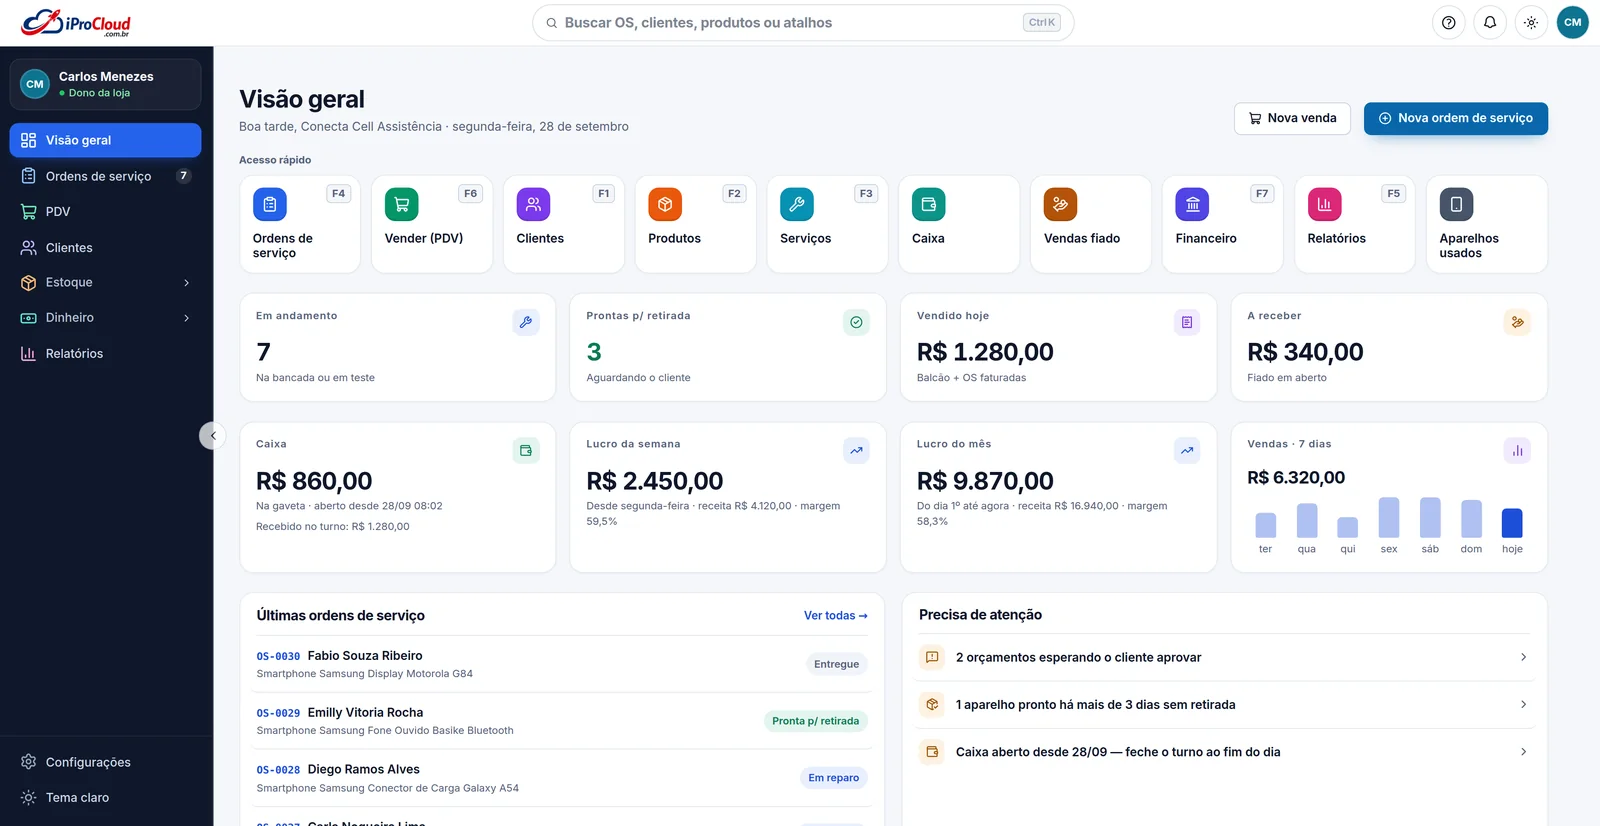Viewport: 1600px width, 826px height.
Task: Open notifications bell
Action: coord(1490,22)
